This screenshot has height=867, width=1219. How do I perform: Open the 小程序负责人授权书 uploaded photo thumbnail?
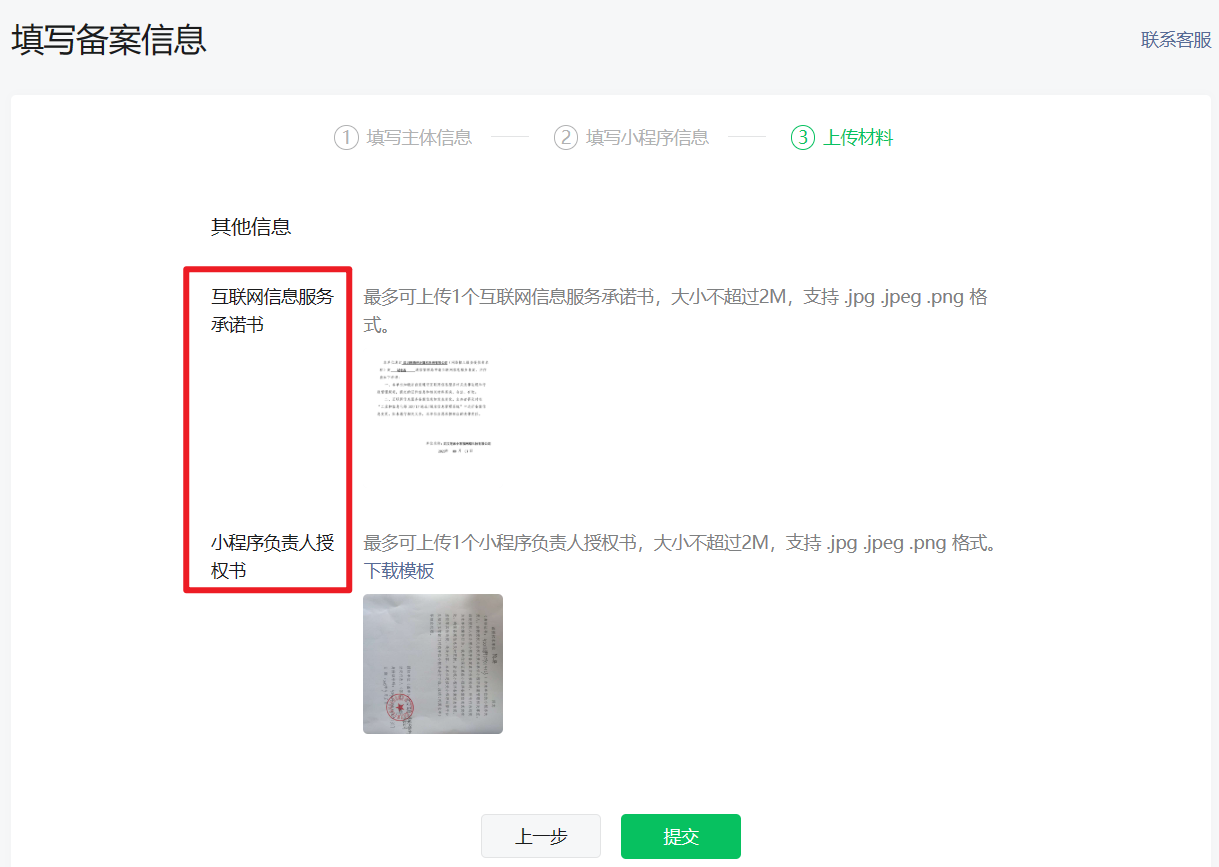(433, 664)
